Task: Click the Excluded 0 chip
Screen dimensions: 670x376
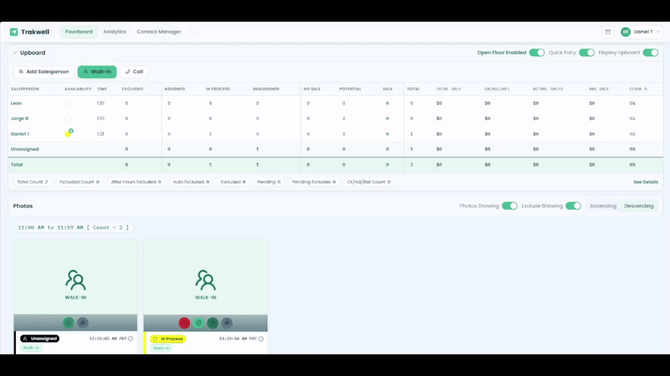Action: point(233,182)
